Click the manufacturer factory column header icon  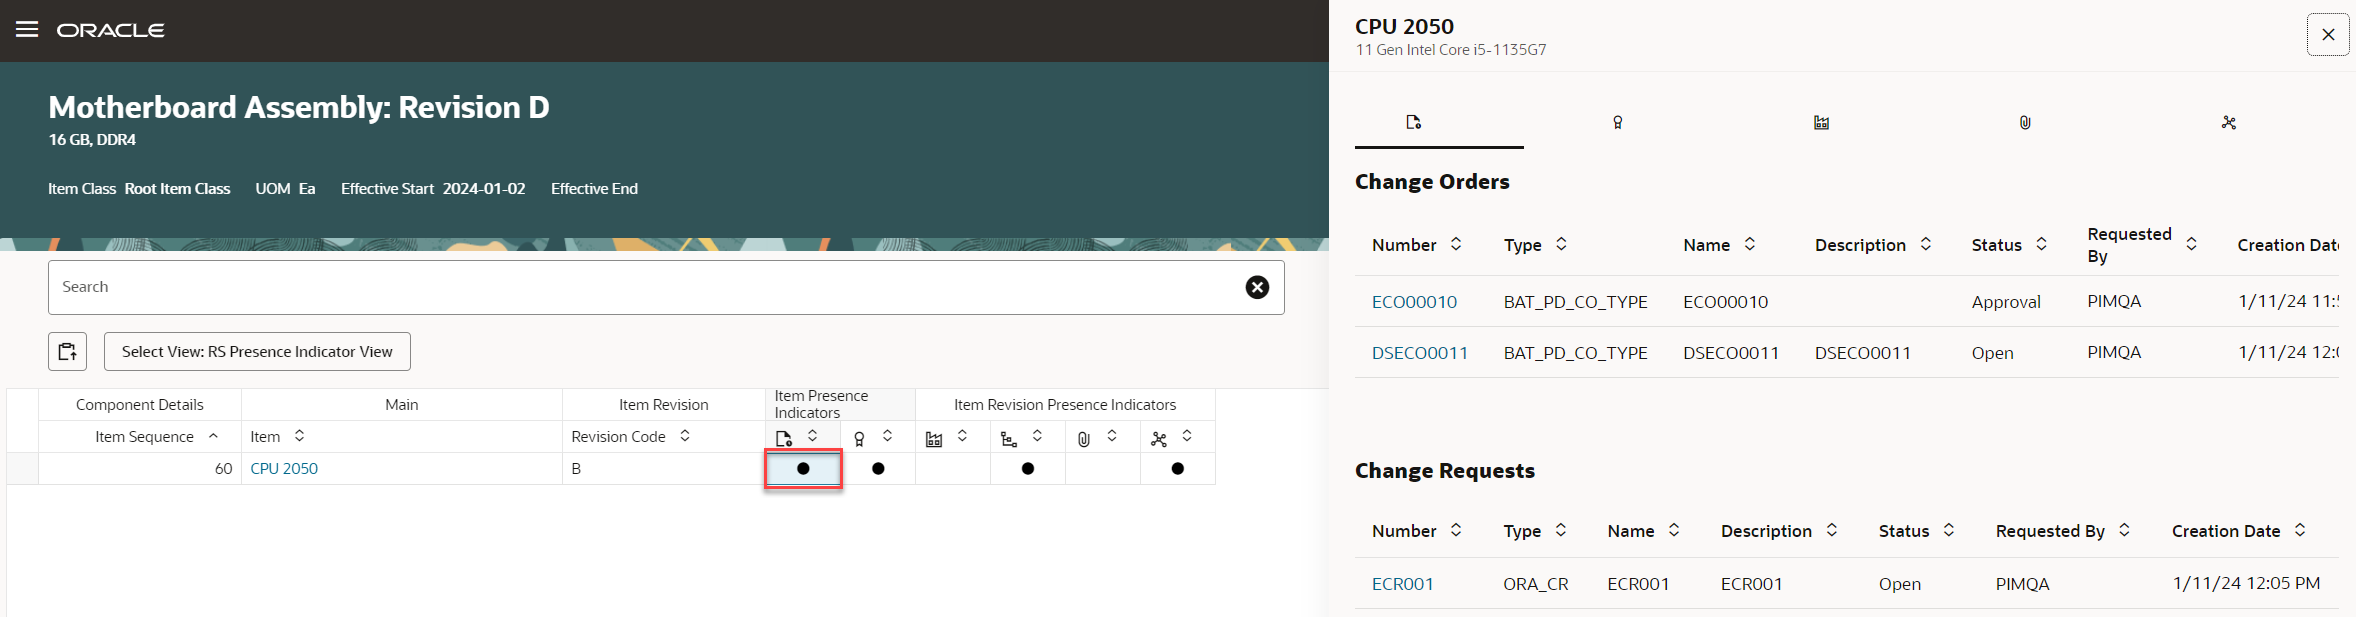tap(934, 438)
